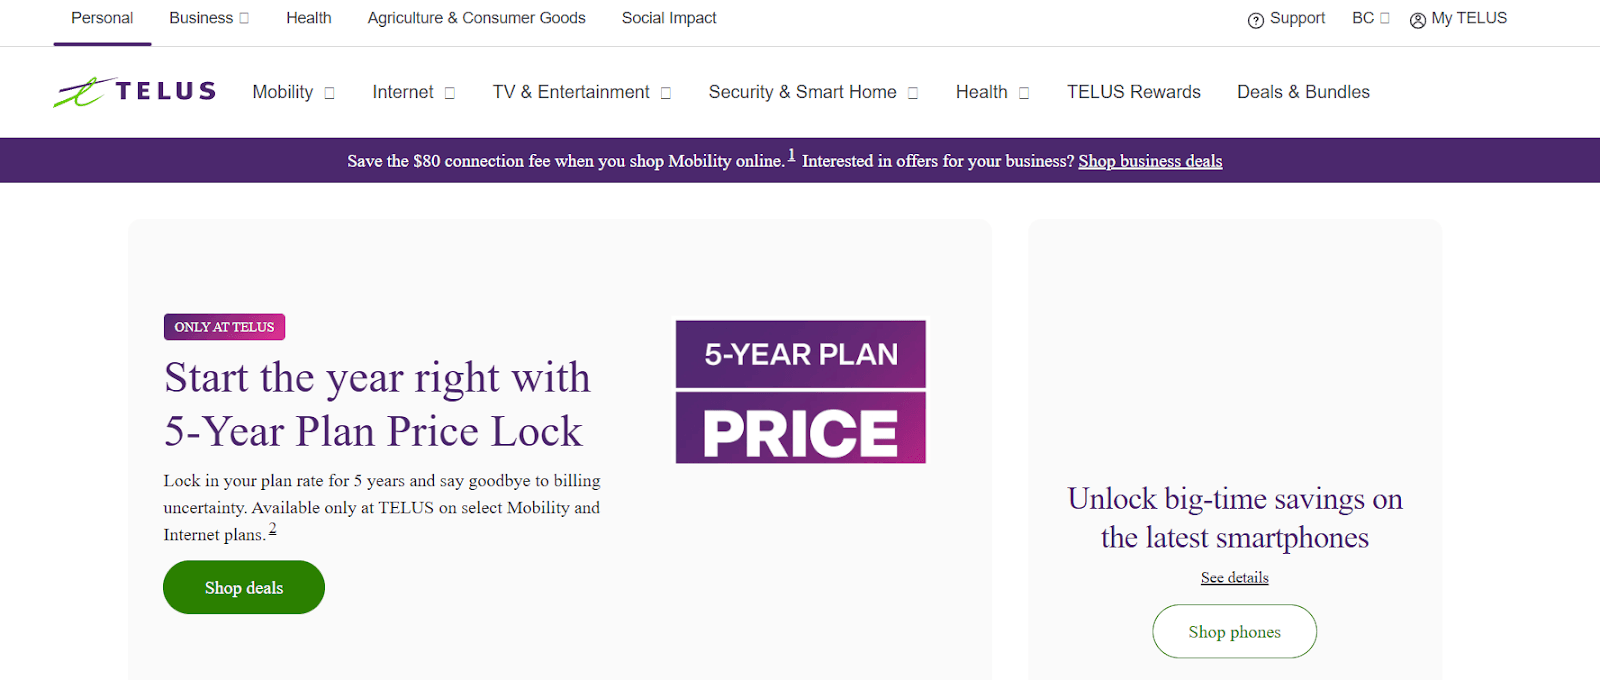This screenshot has height=680, width=1600.
Task: Open TV & Entertainment dropdown
Action: click(x=581, y=92)
